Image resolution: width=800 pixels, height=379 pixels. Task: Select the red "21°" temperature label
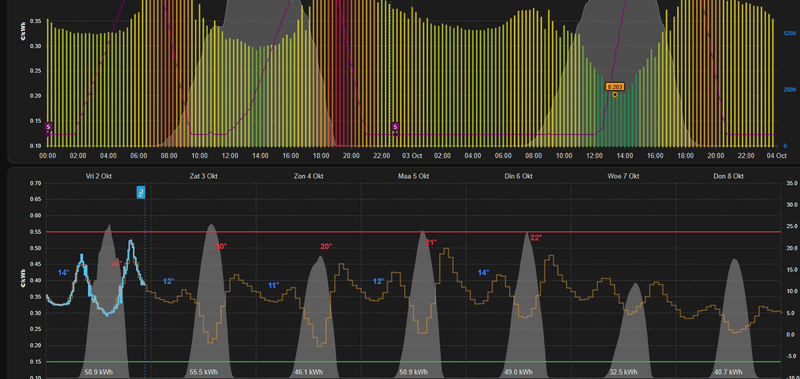coord(431,242)
